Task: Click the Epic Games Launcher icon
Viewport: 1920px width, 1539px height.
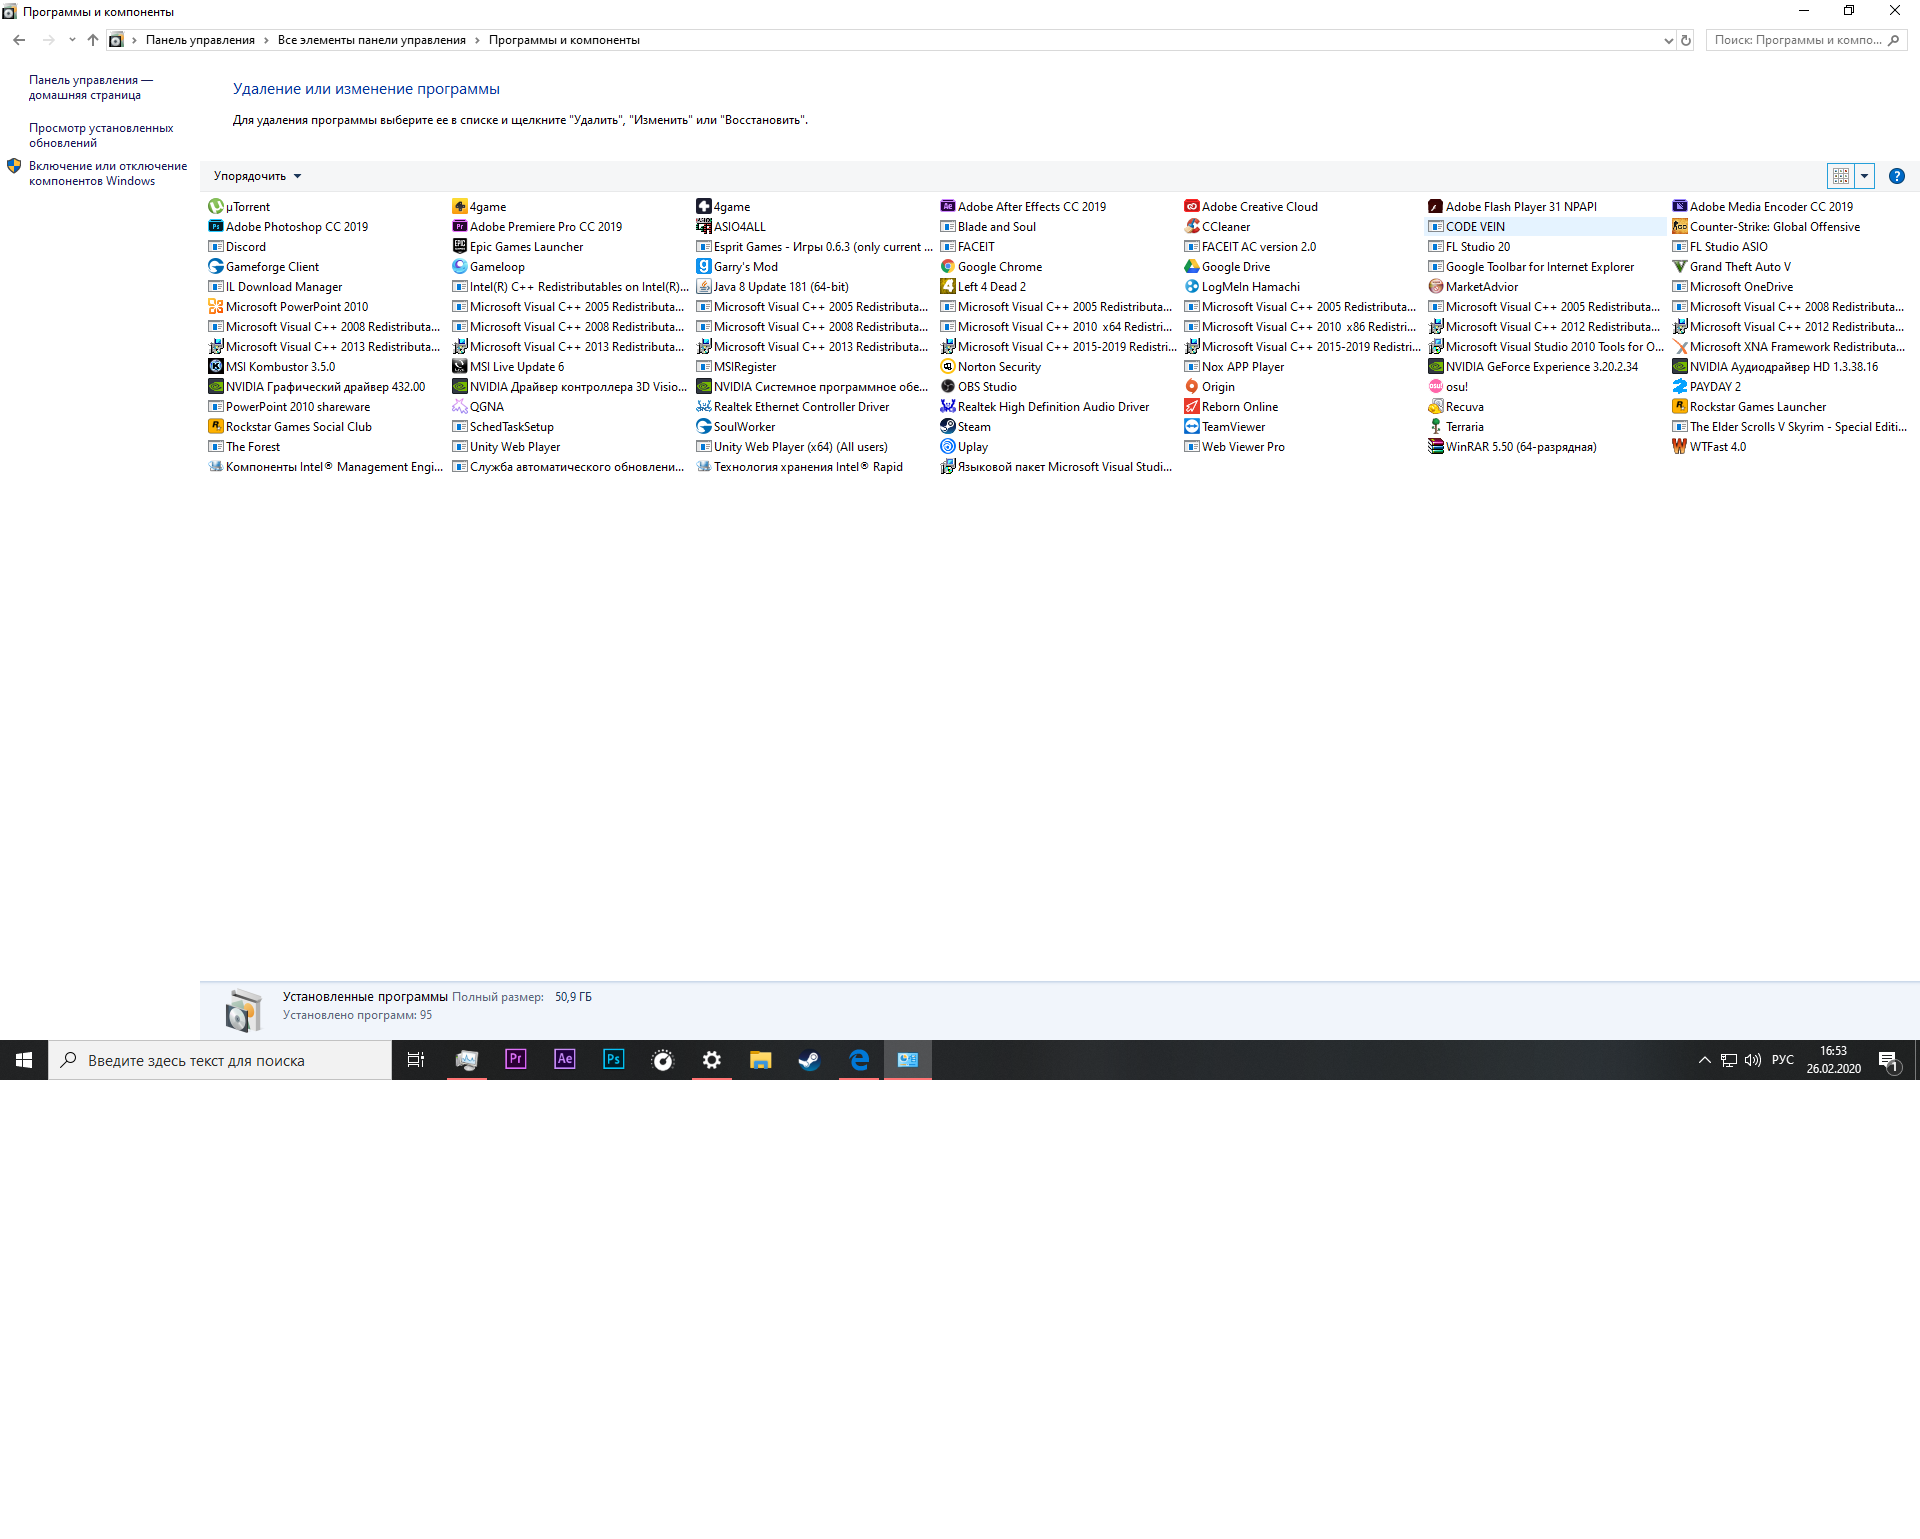Action: 459,247
